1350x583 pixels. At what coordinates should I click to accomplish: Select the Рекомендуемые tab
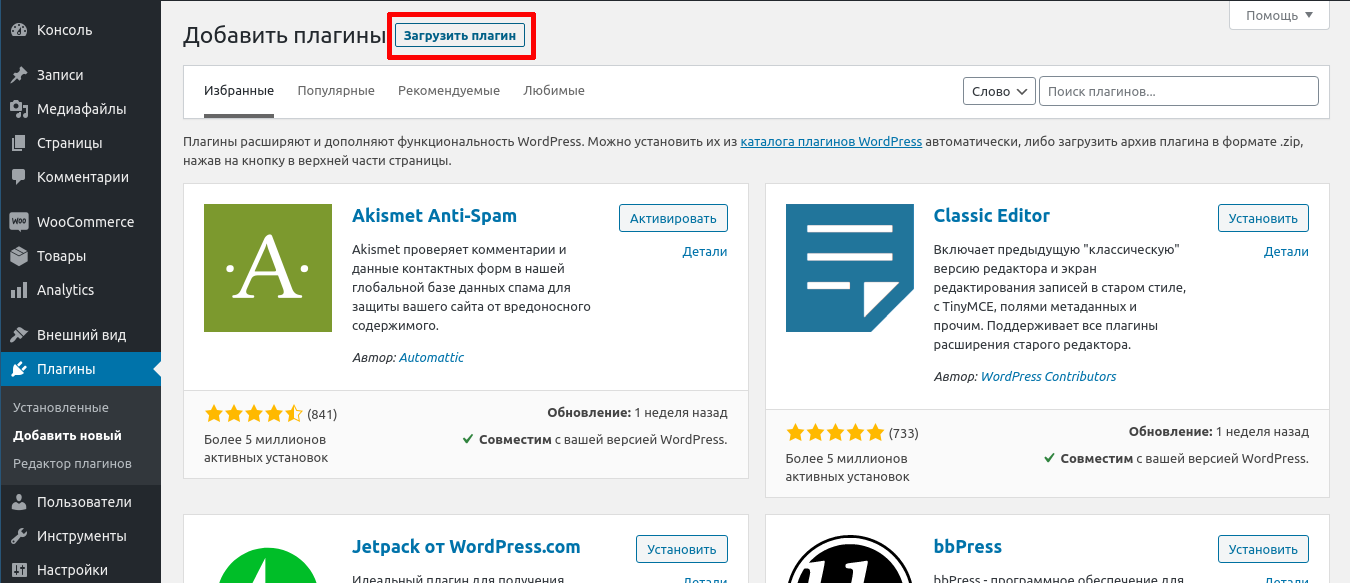pos(448,91)
